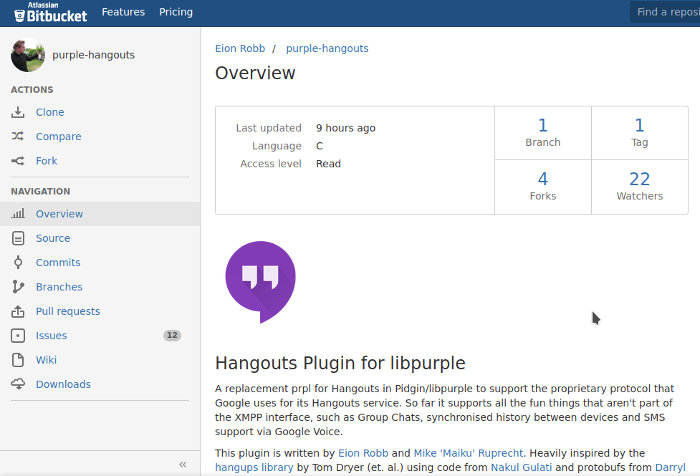Click the Compare shuffle icon
The image size is (700, 476).
coord(18,136)
